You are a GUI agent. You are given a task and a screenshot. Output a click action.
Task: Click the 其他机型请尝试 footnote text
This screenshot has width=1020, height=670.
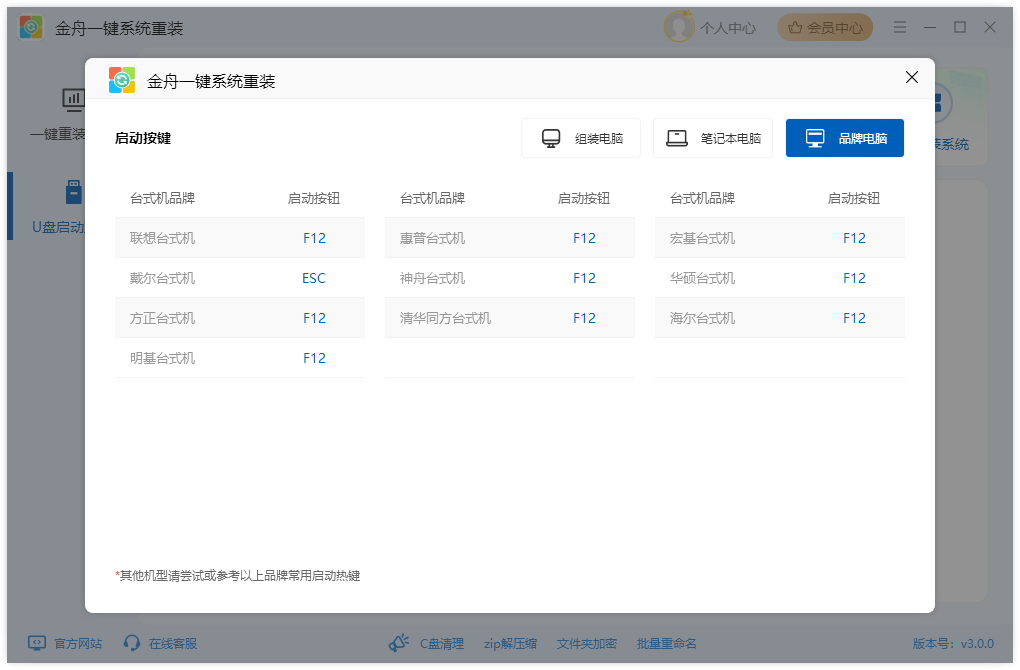point(237,576)
